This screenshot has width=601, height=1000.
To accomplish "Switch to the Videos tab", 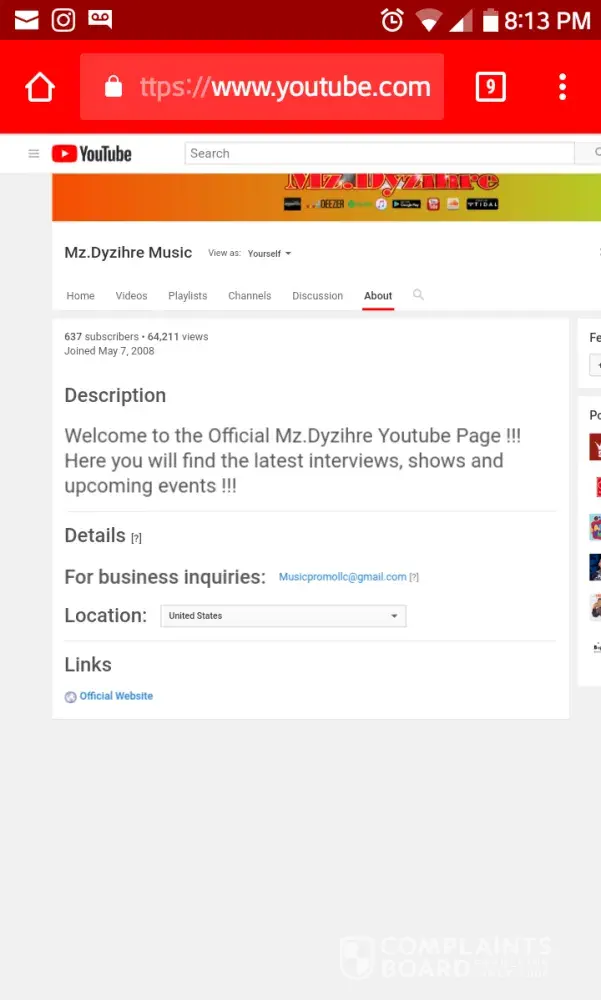I will coord(131,296).
